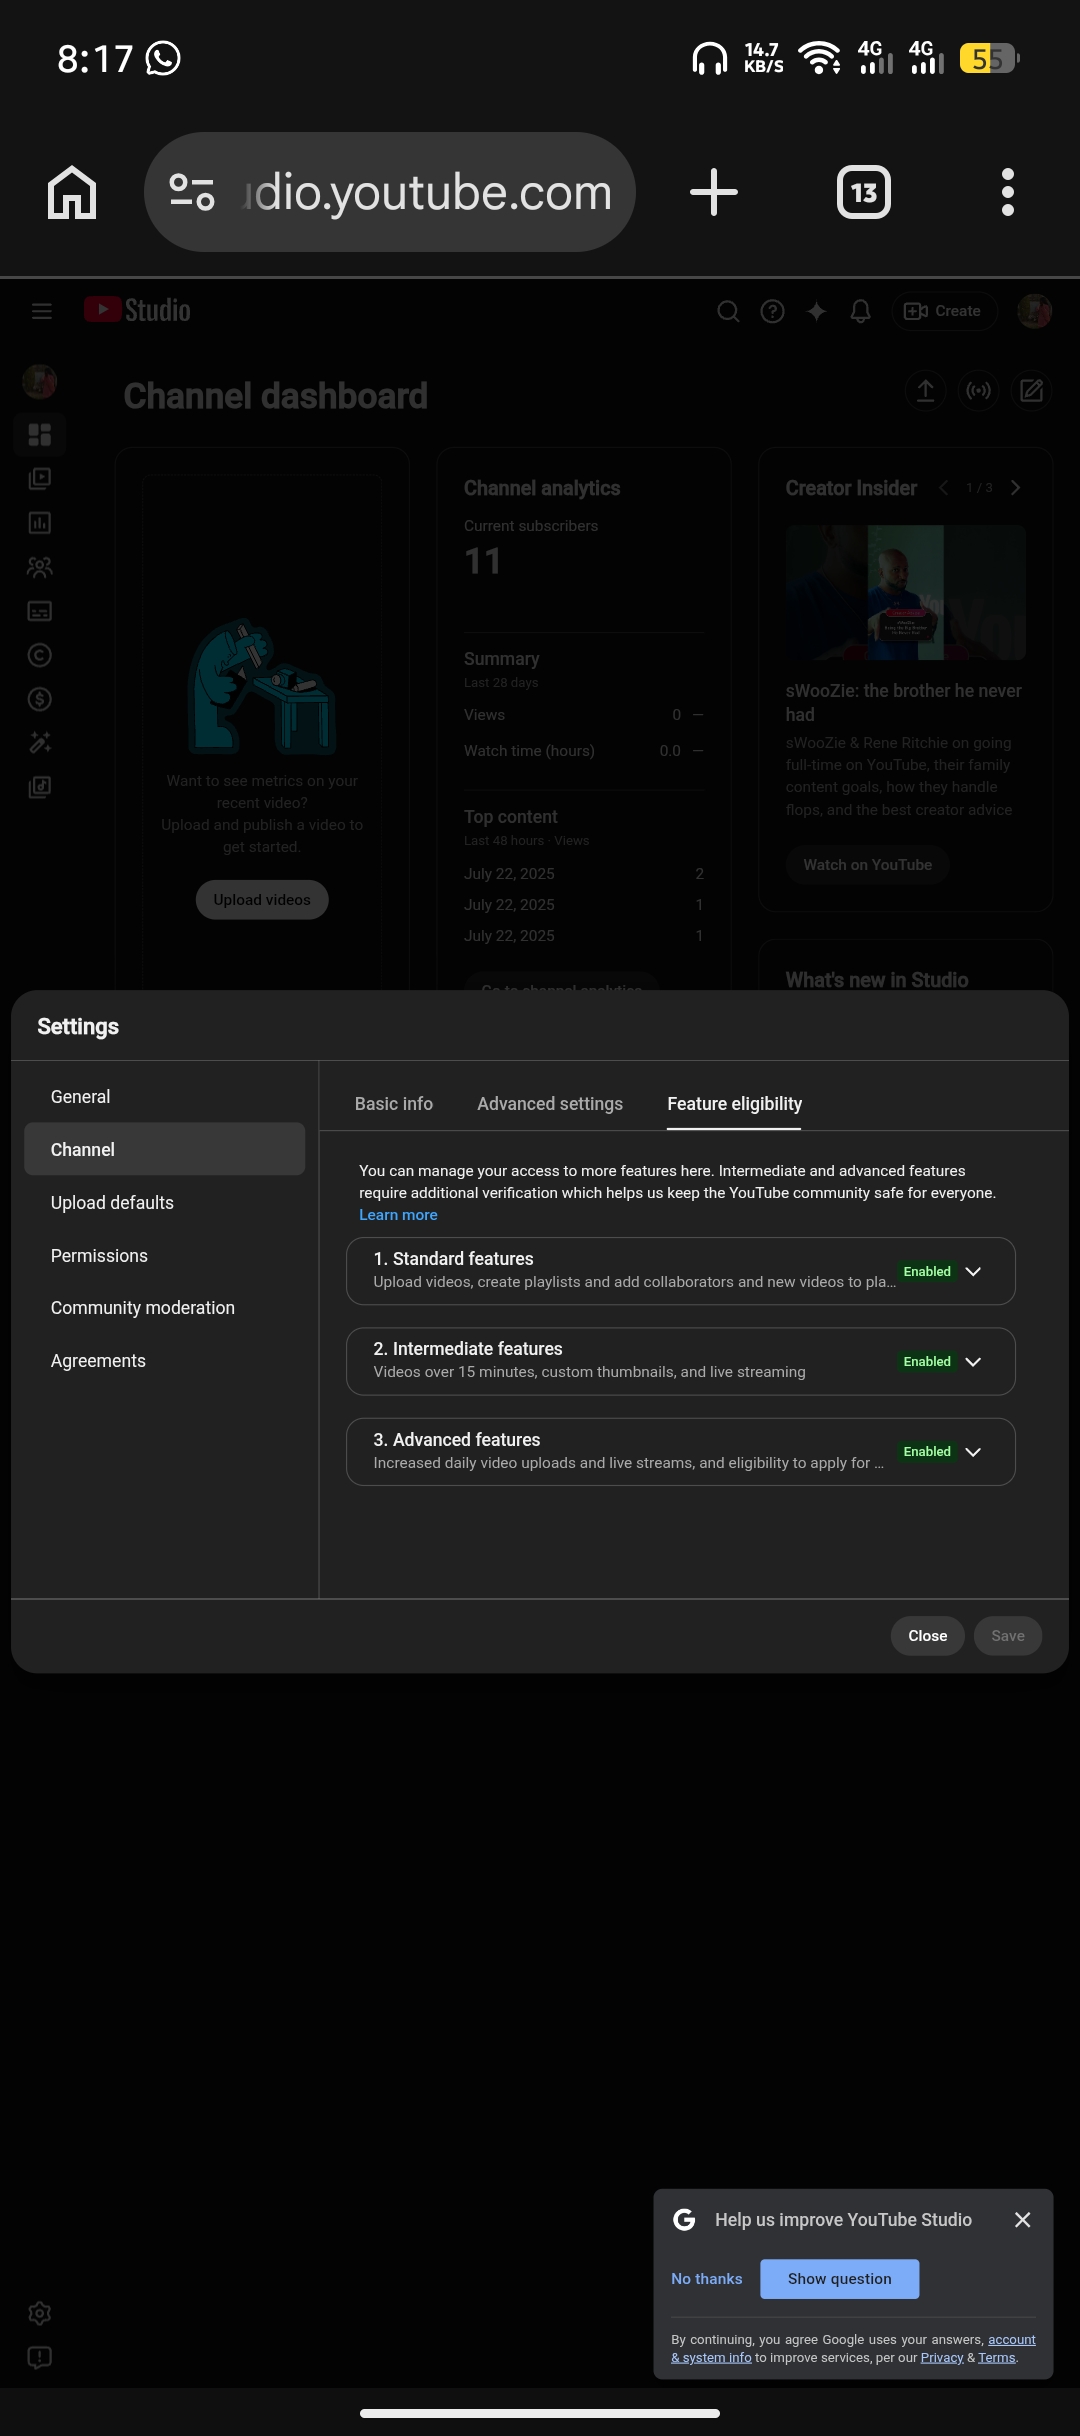
Task: Open the help question-mark icon
Action: [x=773, y=311]
